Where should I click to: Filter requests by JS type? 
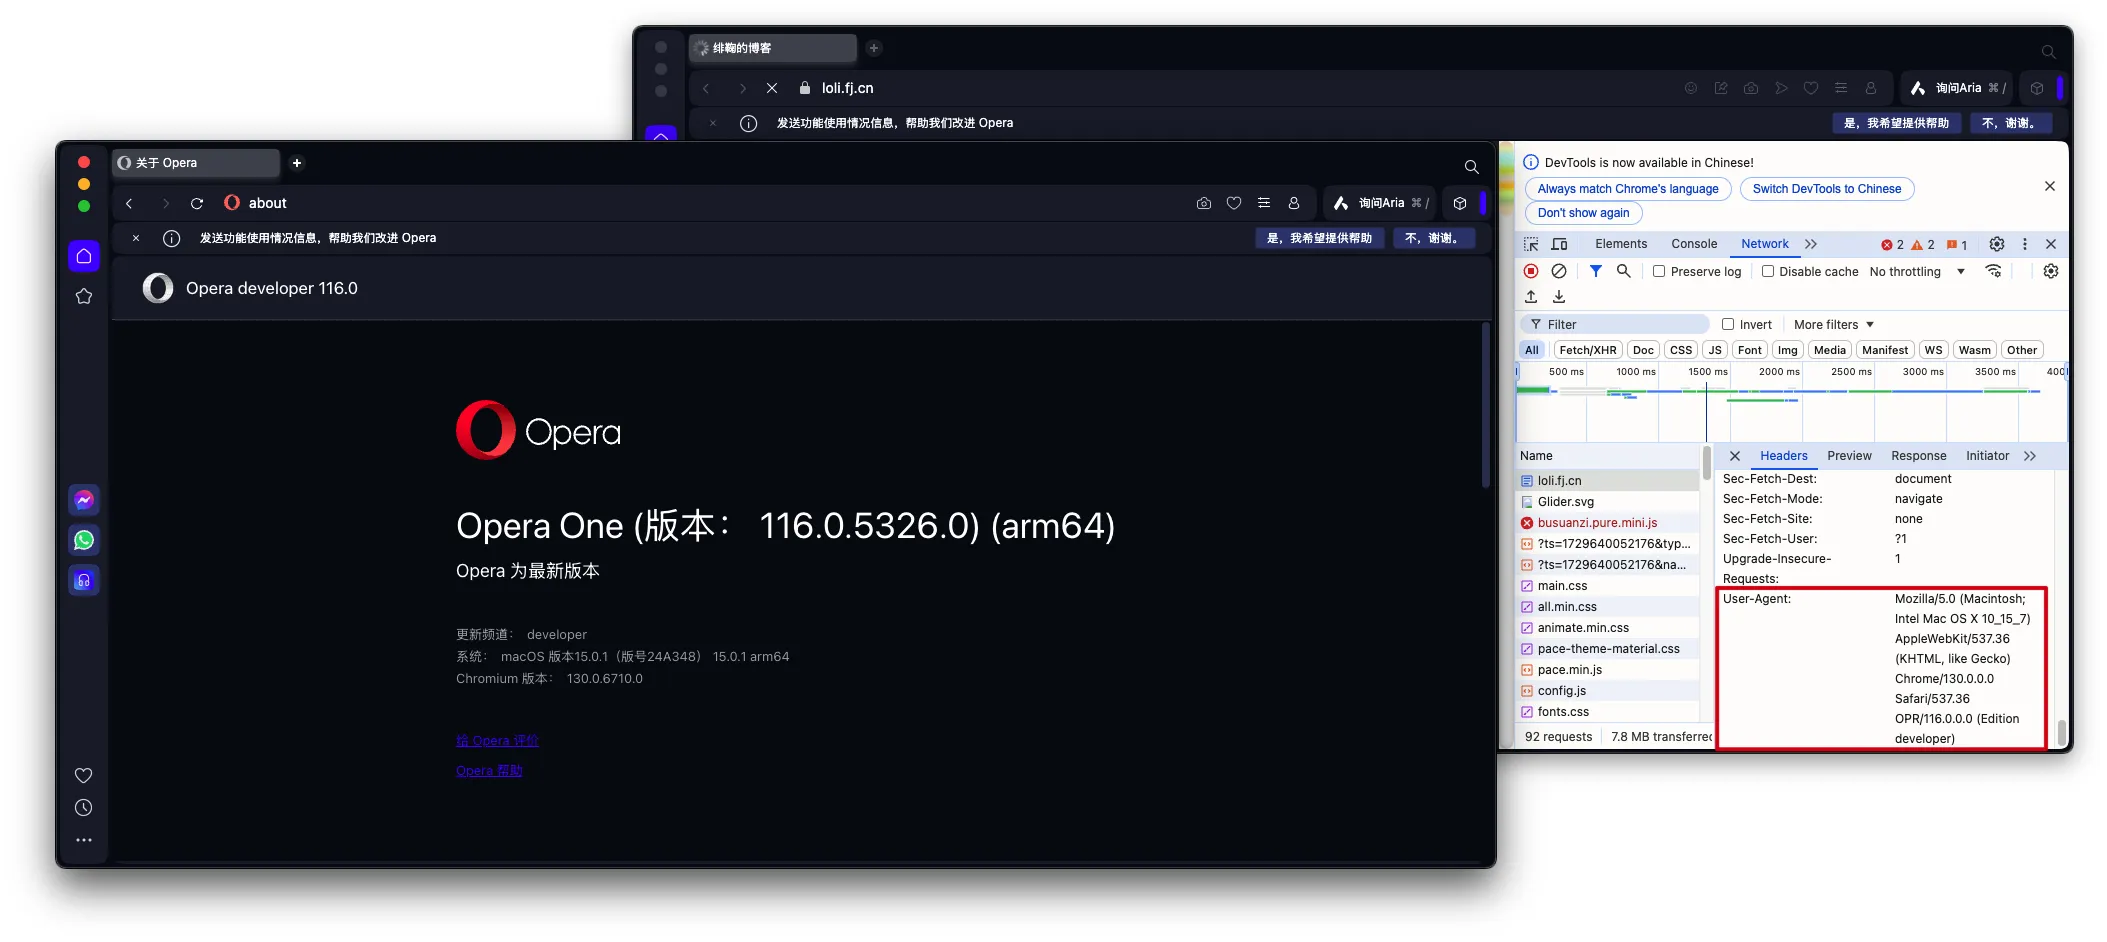(1715, 350)
